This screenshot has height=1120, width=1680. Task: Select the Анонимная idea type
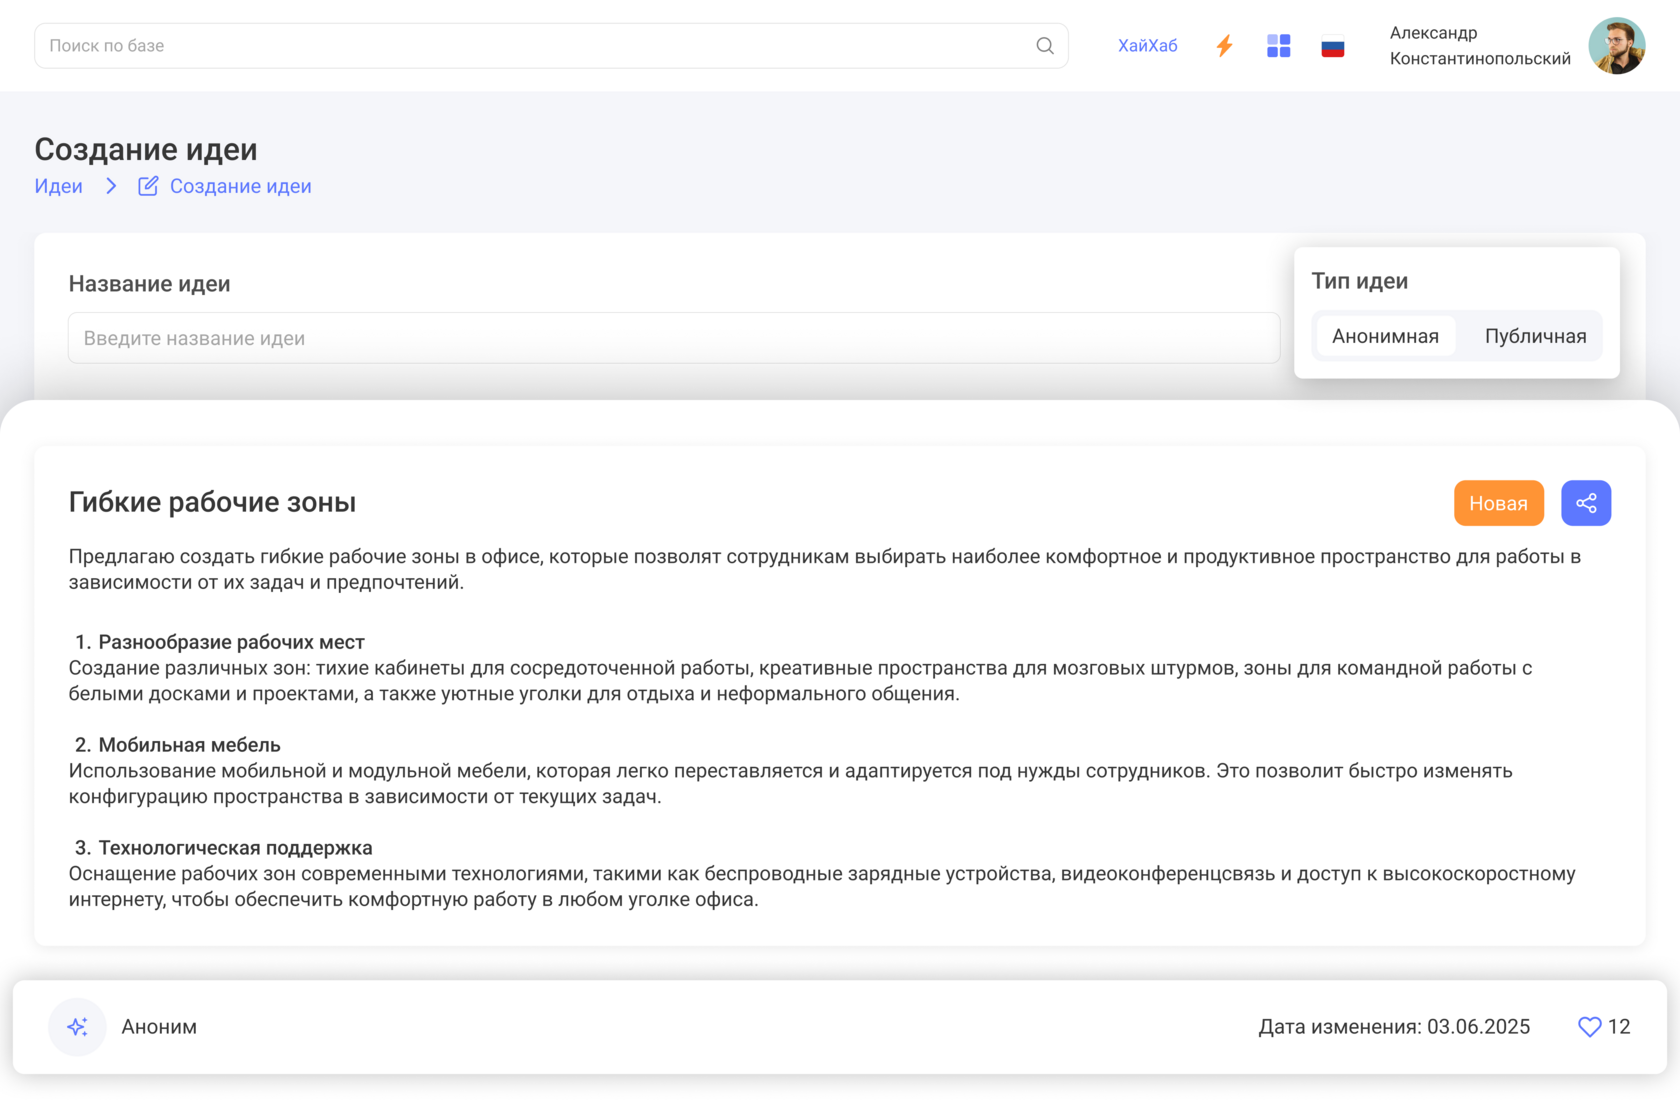[x=1385, y=336]
